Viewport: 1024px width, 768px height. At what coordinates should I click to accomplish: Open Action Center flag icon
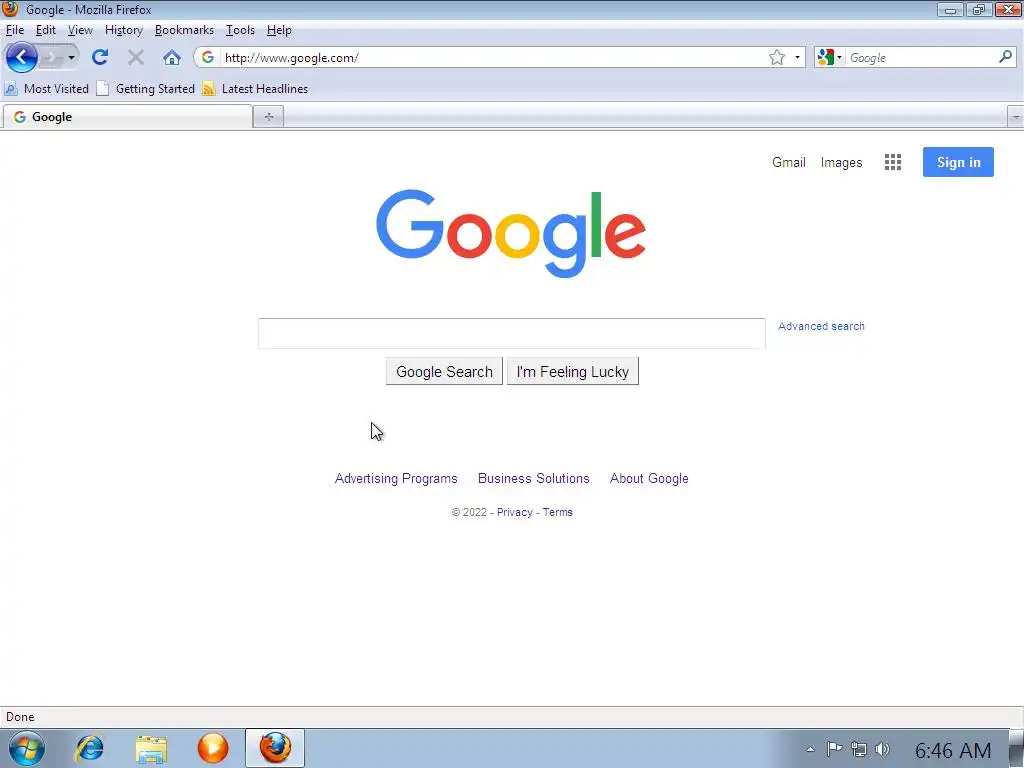click(x=834, y=749)
